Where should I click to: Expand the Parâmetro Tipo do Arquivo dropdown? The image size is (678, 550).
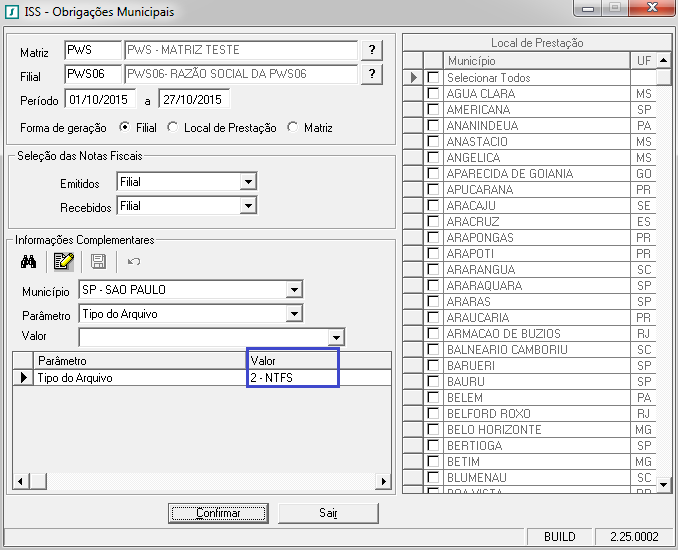[294, 314]
